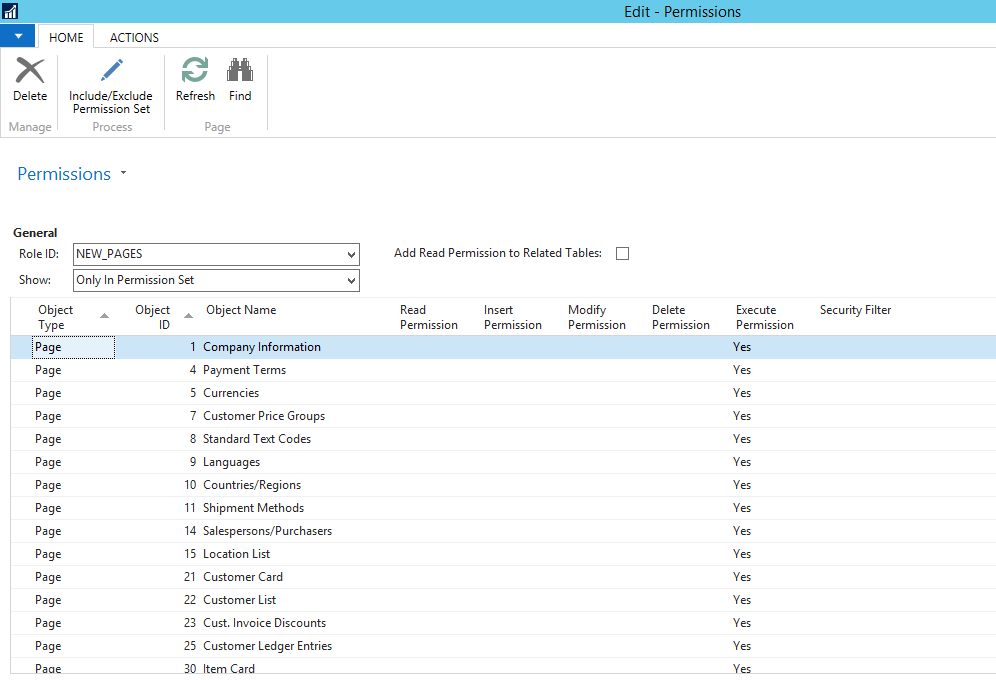
Task: Click the Security Filter column header
Action: pyautogui.click(x=855, y=310)
